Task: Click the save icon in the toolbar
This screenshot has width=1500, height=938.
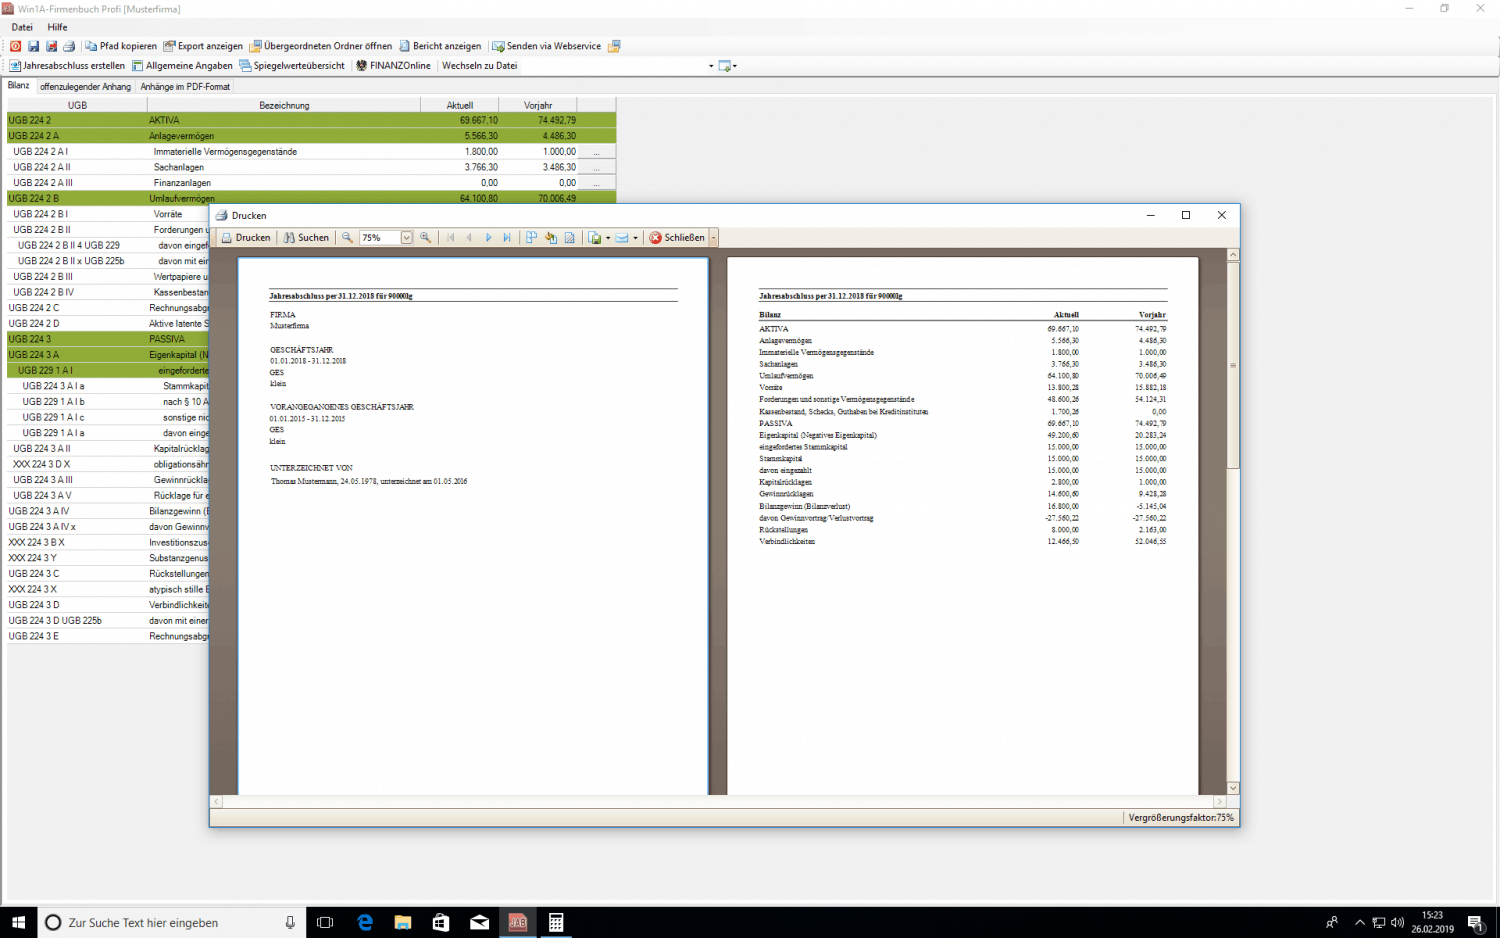Action: click(33, 46)
